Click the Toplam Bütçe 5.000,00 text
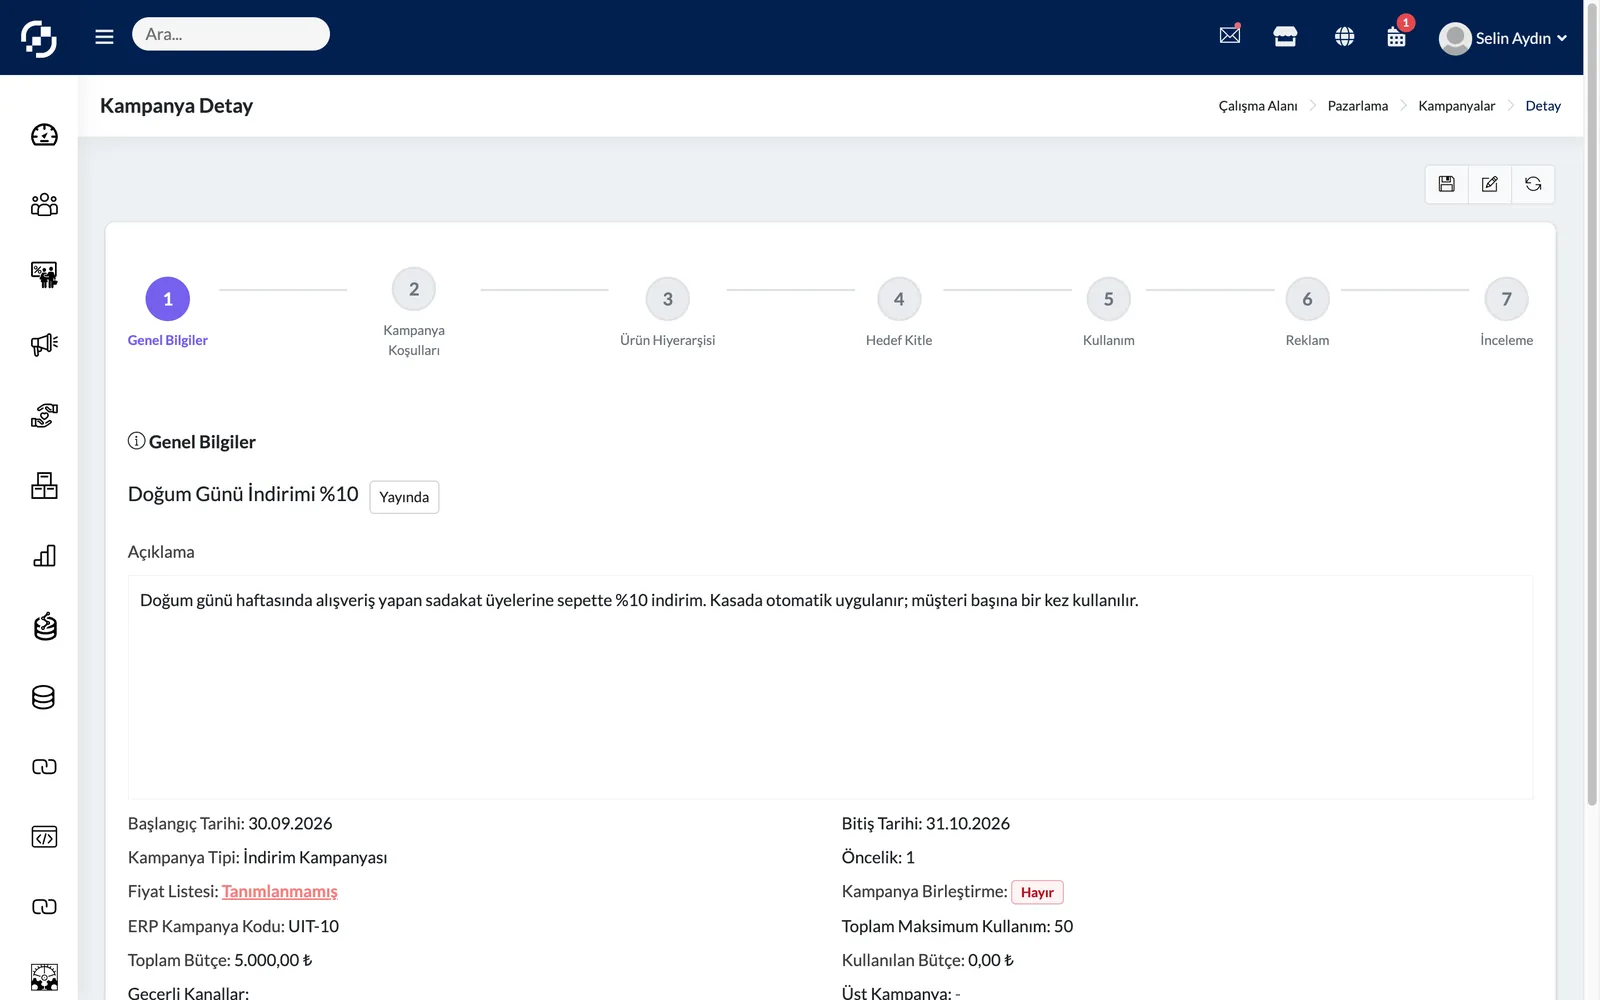This screenshot has height=1000, width=1600. pos(220,960)
